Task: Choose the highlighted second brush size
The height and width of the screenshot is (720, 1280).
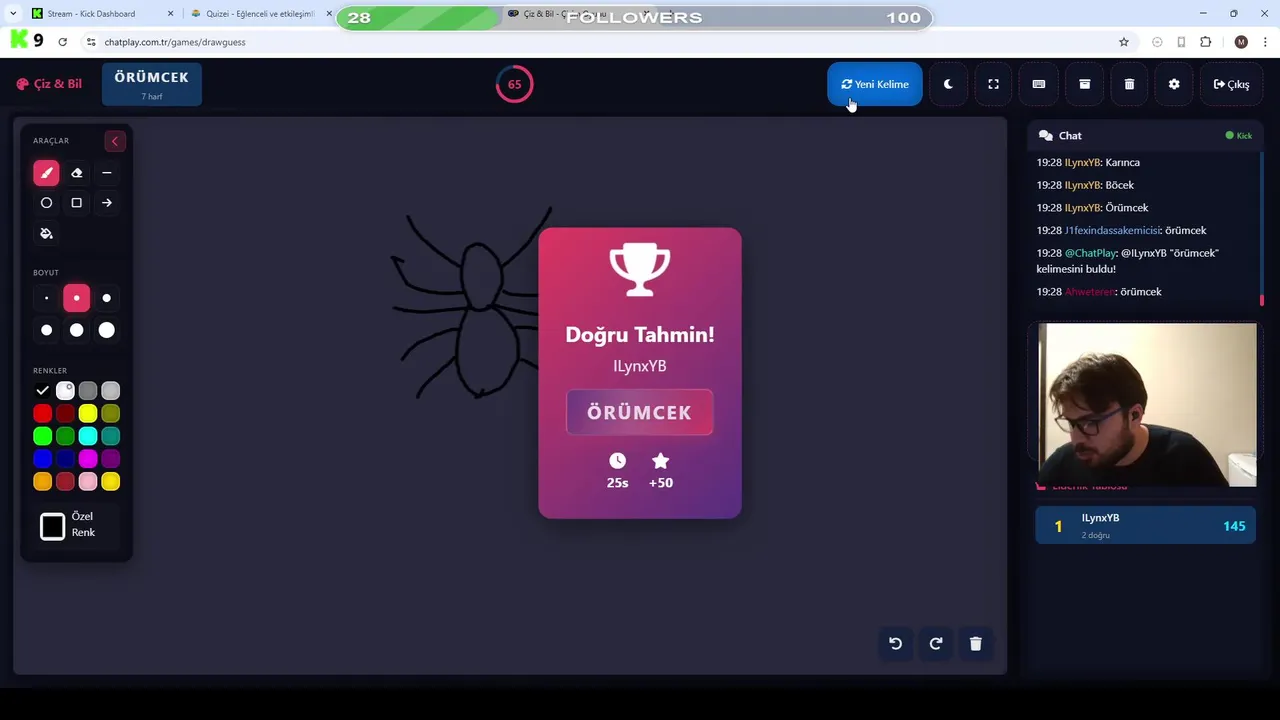Action: 76,298
